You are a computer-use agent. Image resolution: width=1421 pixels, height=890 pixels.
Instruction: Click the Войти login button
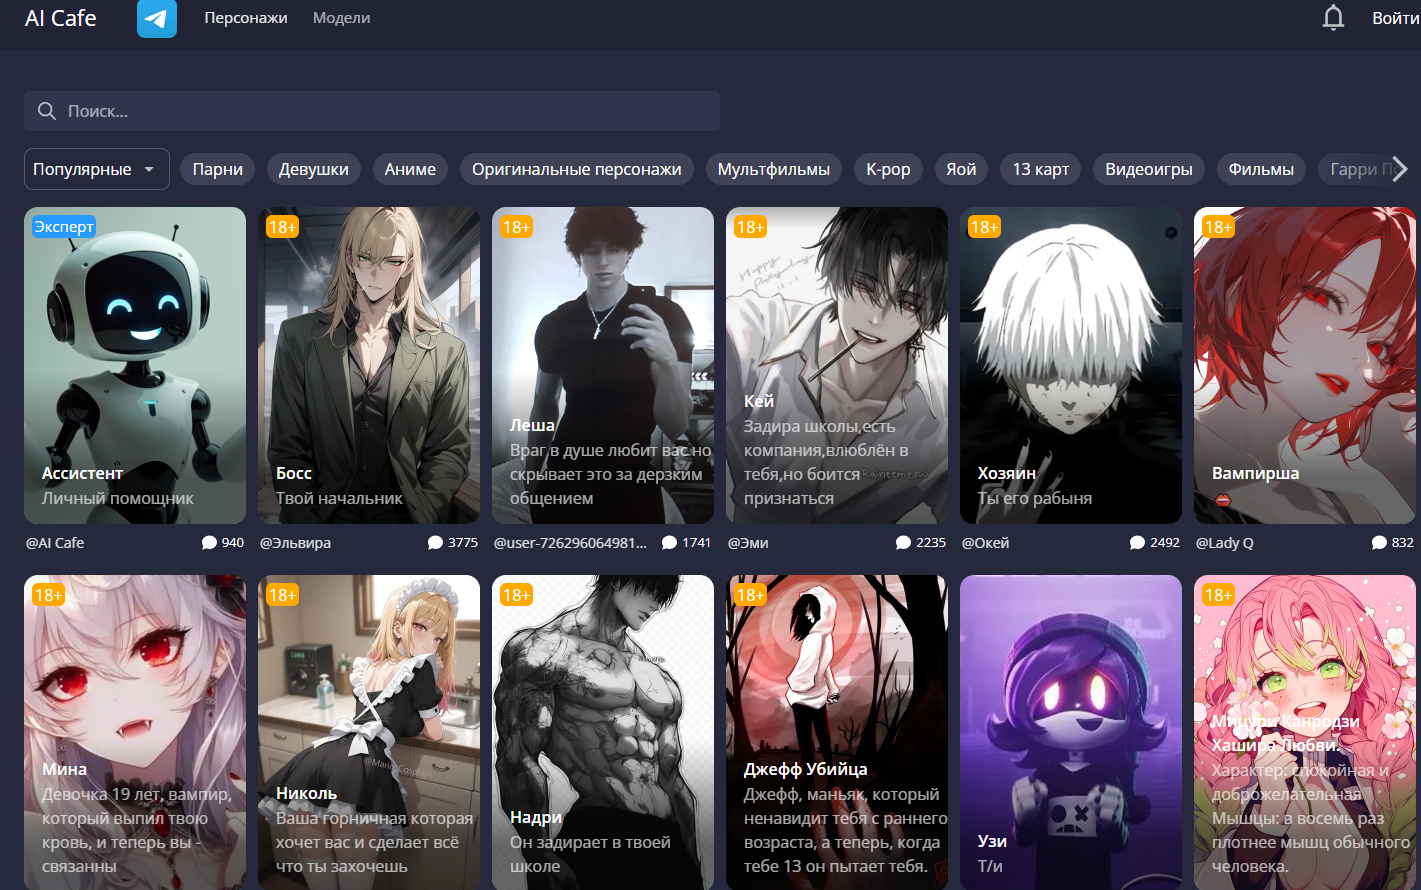pyautogui.click(x=1395, y=18)
